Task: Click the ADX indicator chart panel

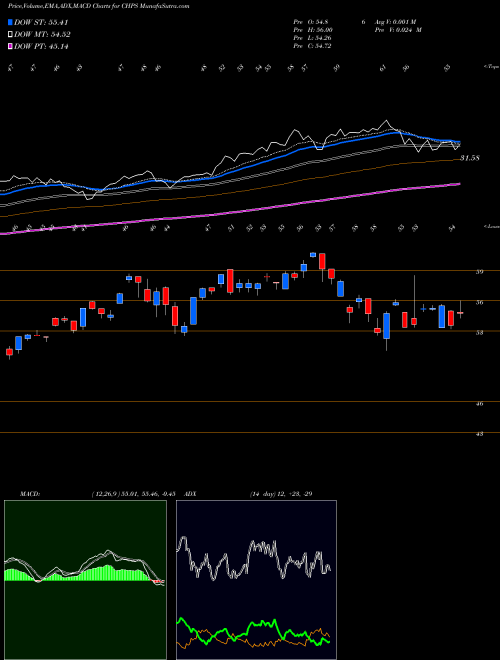Action: 256,580
